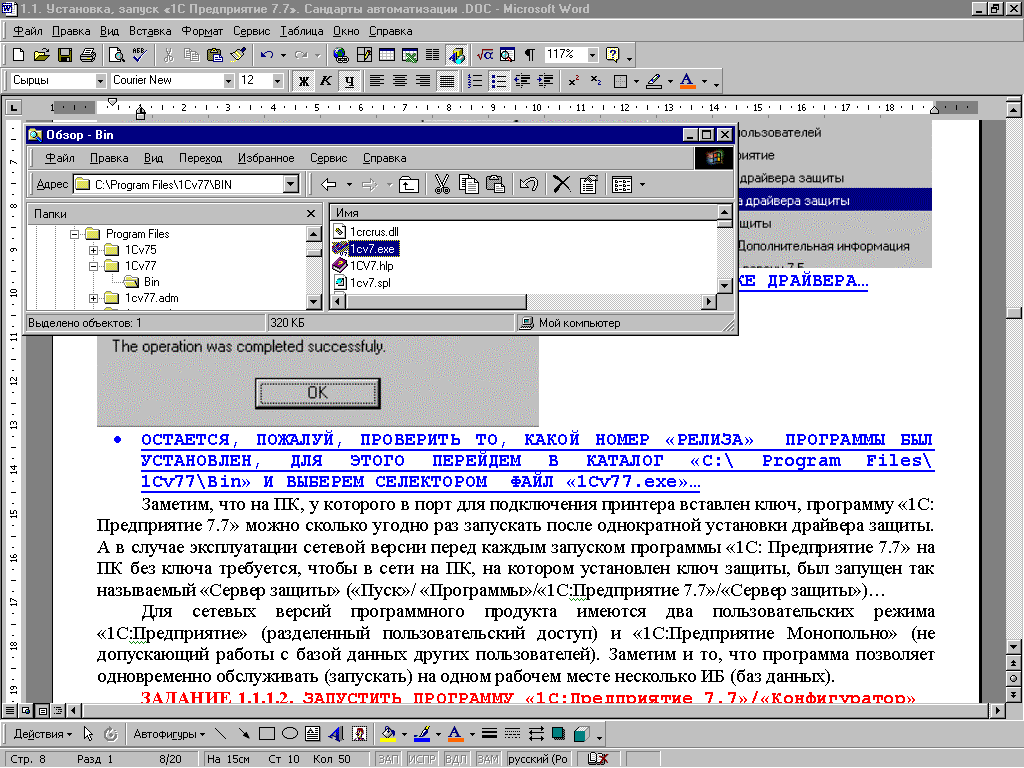Close the Папки folders pane
Image resolution: width=1024 pixels, height=768 pixels.
(x=311, y=214)
